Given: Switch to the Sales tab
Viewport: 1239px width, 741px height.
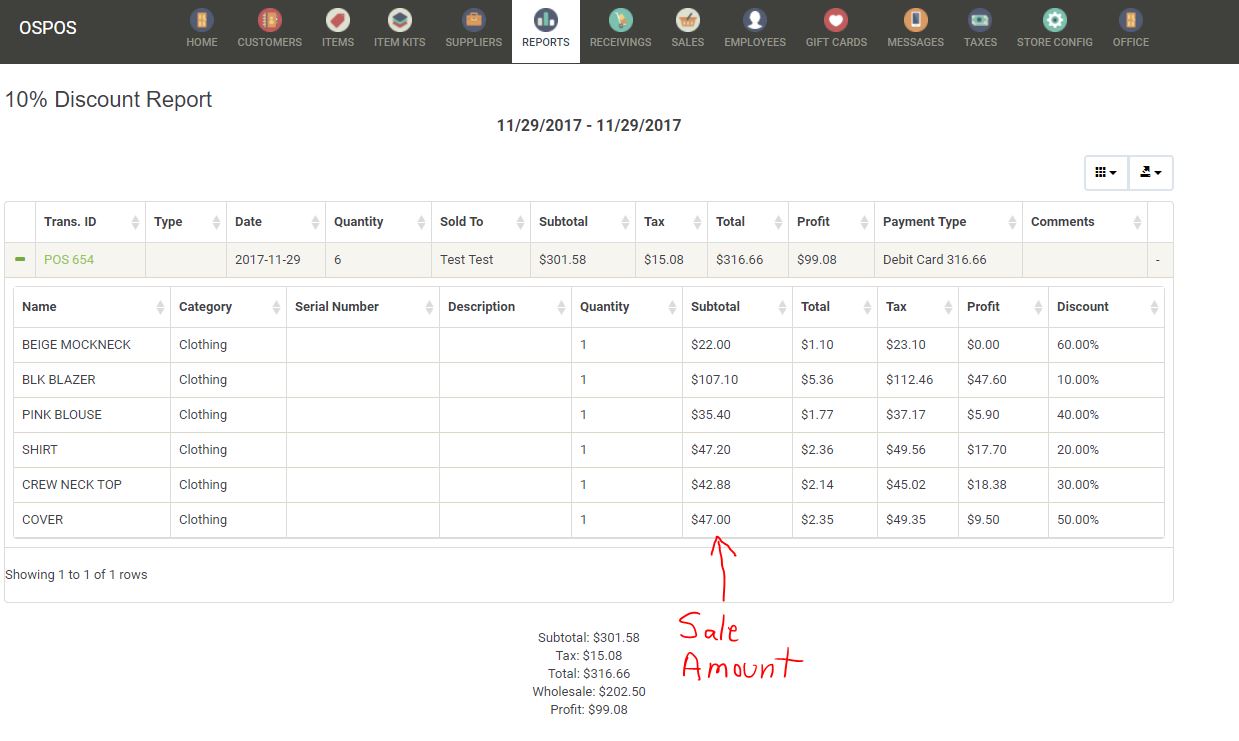Looking at the screenshot, I should (x=687, y=22).
